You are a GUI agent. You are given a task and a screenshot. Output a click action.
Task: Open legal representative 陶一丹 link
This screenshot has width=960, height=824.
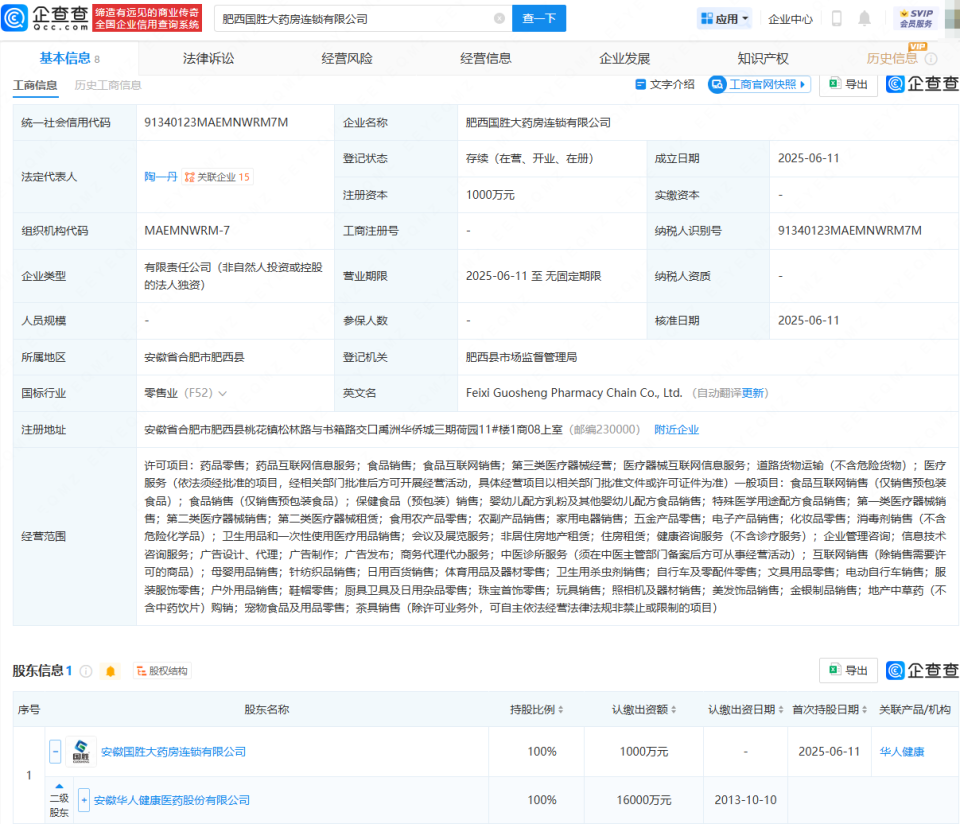coord(160,177)
